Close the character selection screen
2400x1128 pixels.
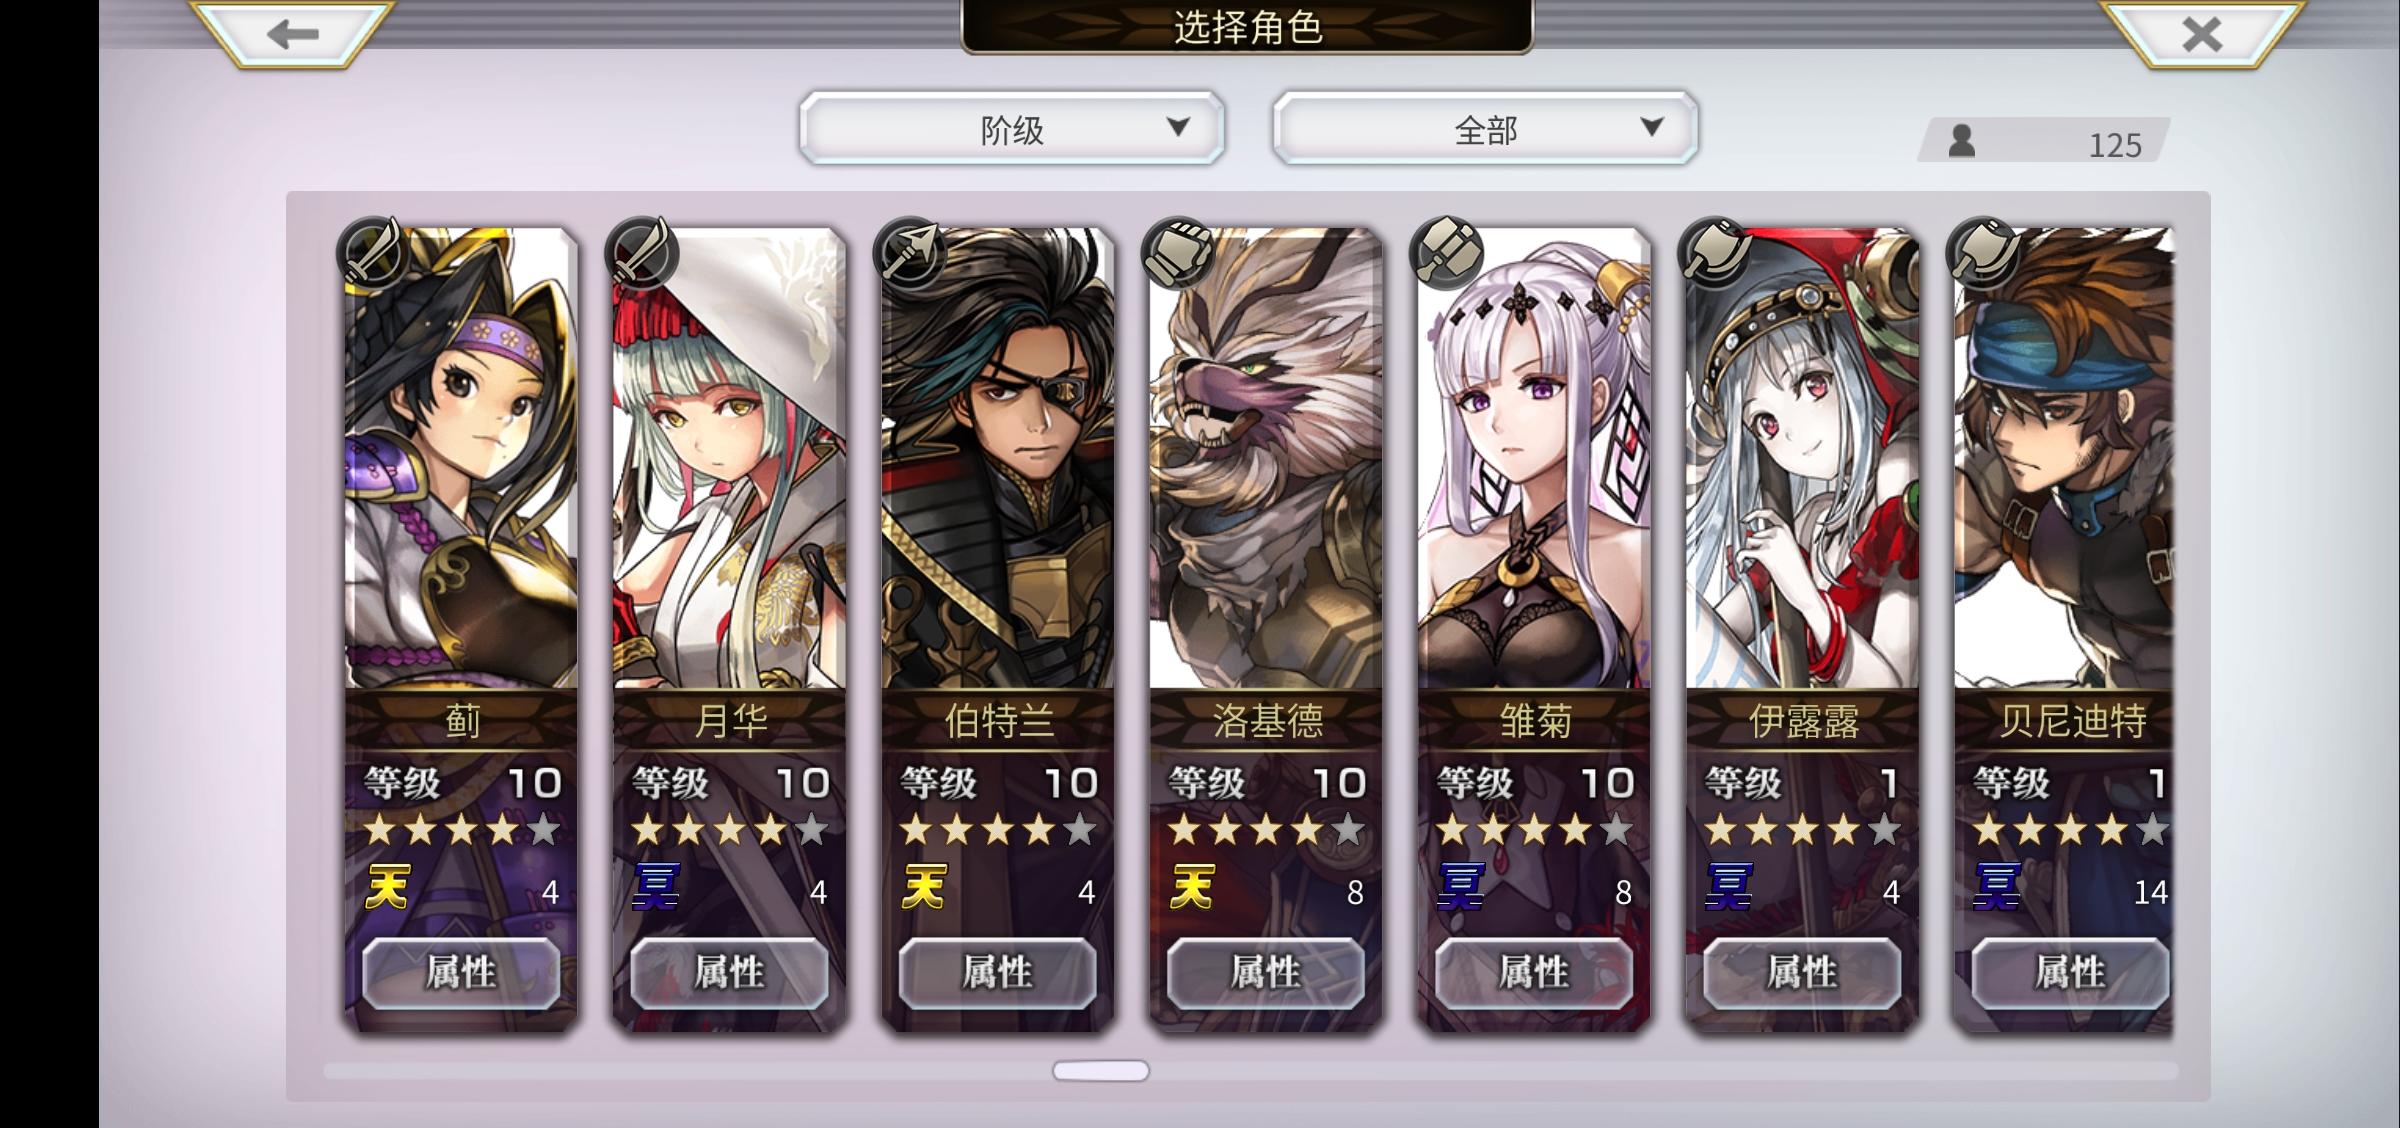2201,35
